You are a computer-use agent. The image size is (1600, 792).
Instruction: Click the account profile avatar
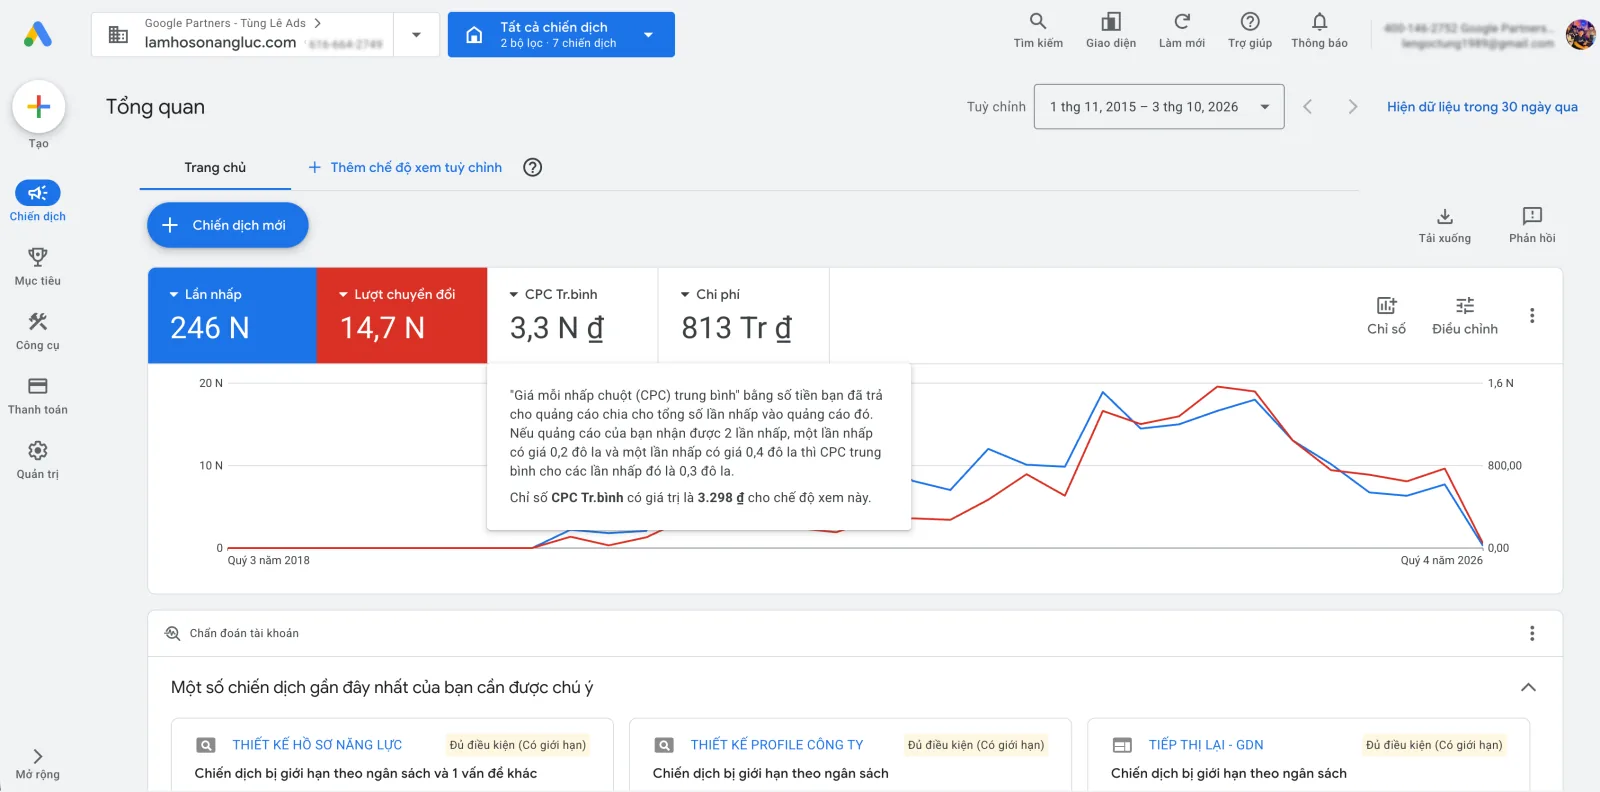[1580, 35]
